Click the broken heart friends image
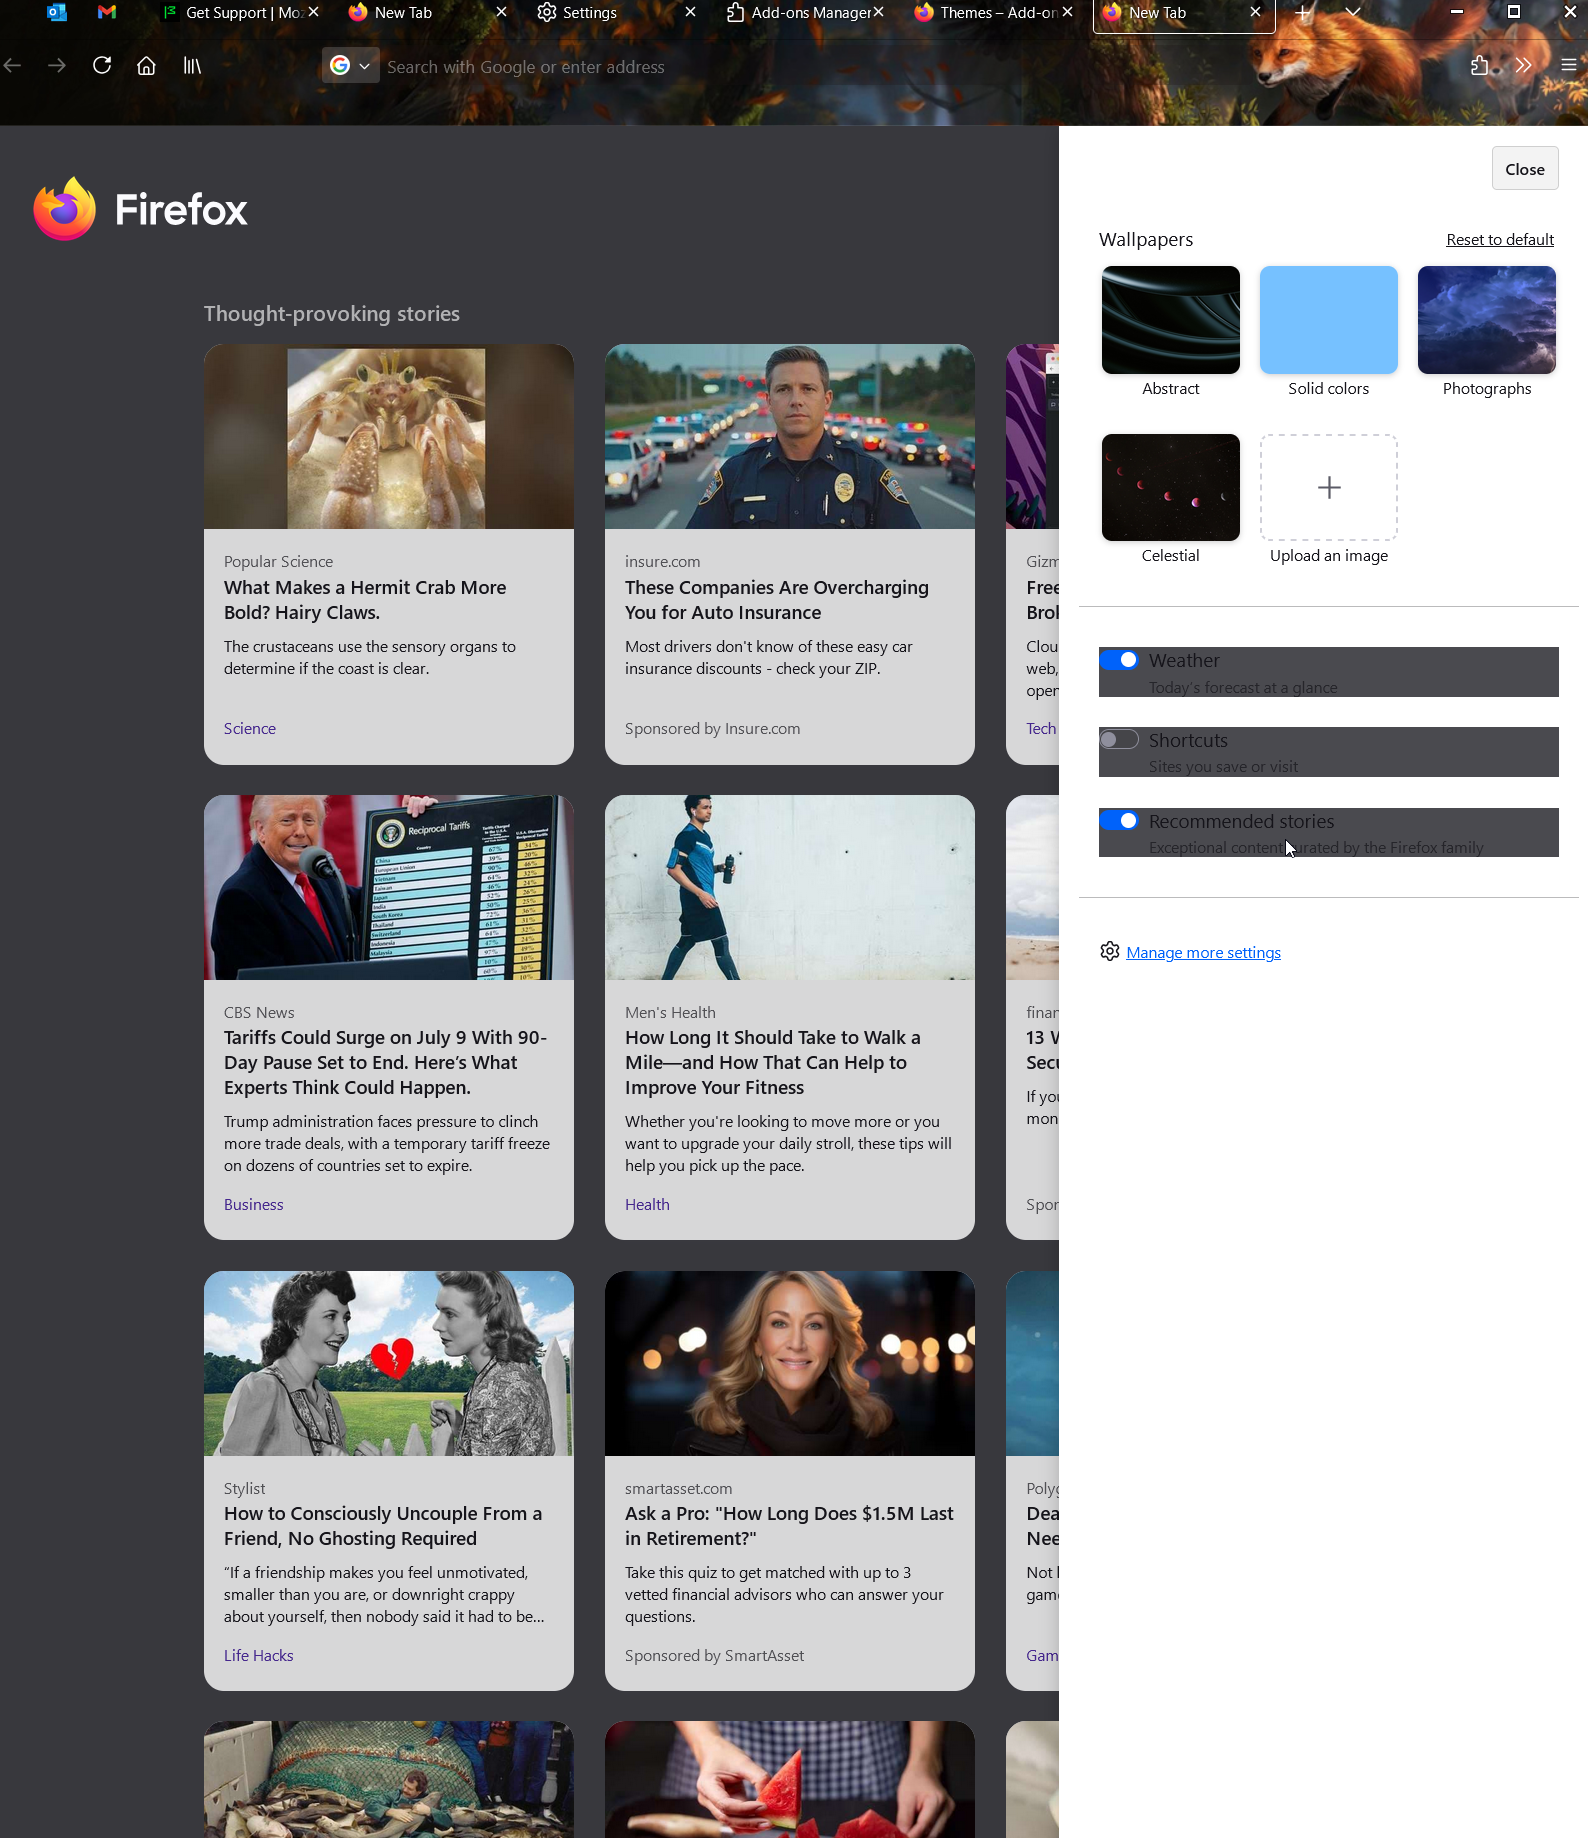This screenshot has height=1838, width=1588. point(388,1364)
